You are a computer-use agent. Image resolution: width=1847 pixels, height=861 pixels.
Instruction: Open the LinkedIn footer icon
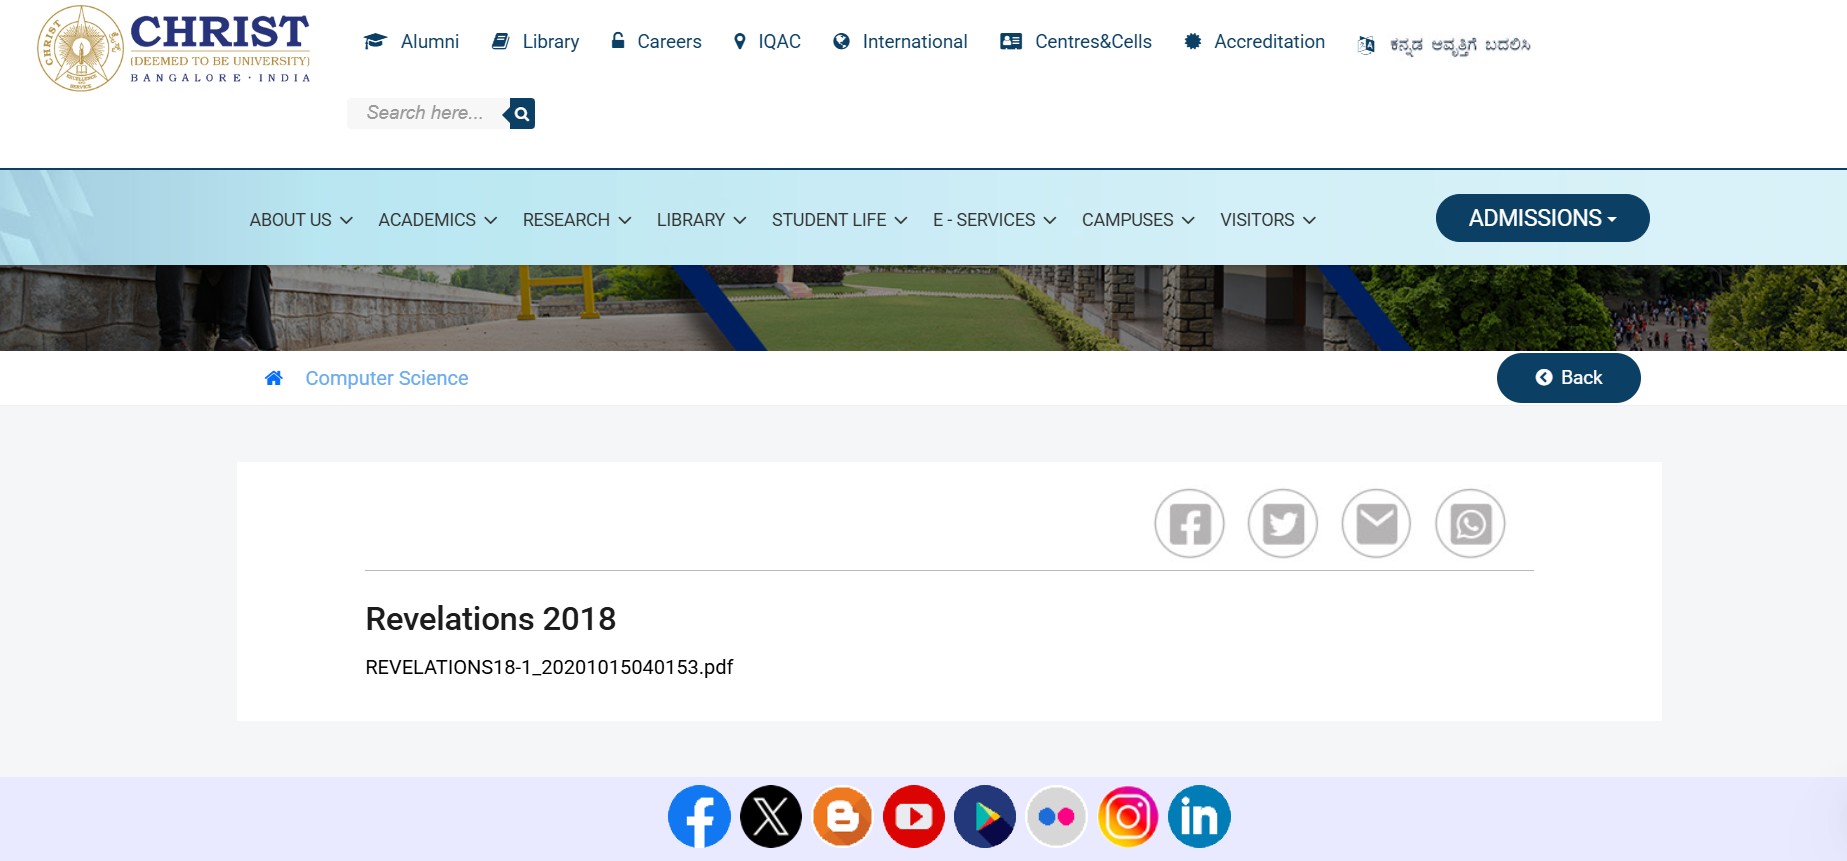click(x=1199, y=817)
